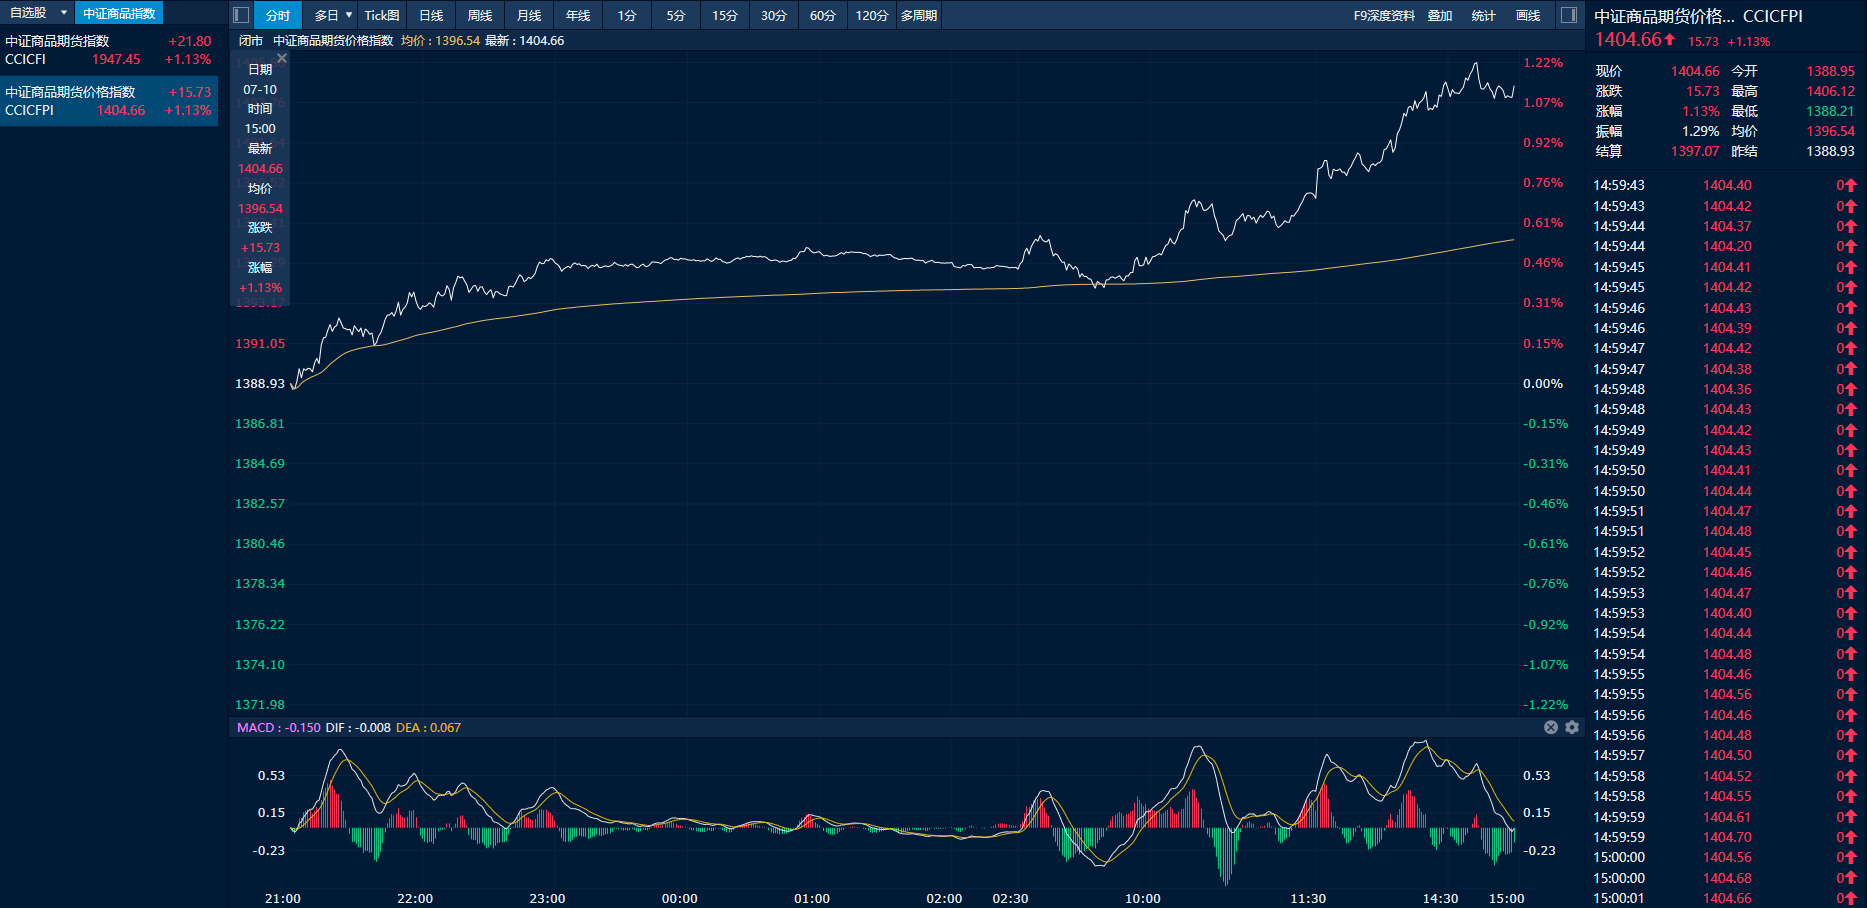Switch to Tick图 view
Screen dimensions: 1867x908
[x=382, y=15]
